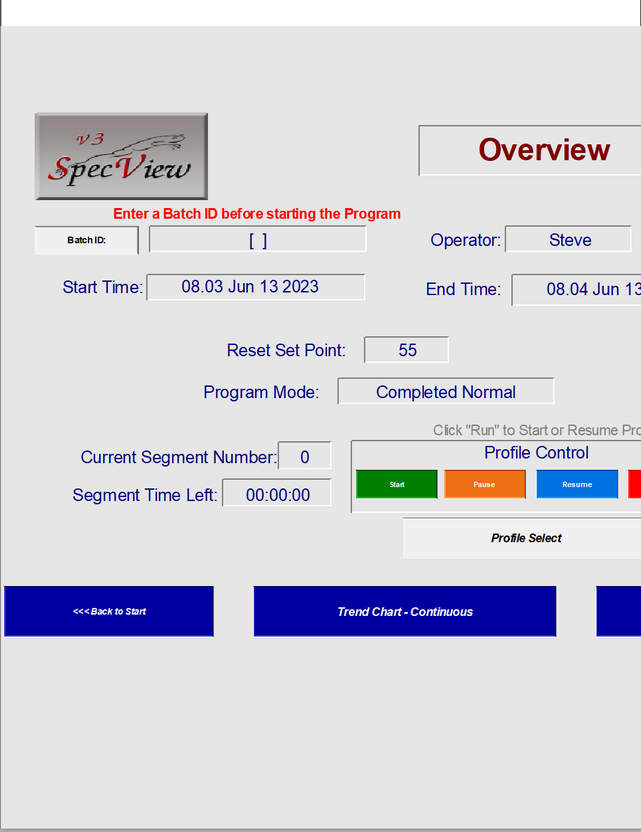This screenshot has height=832, width=641.
Task: Select the Batch ID entry field
Action: tap(258, 240)
